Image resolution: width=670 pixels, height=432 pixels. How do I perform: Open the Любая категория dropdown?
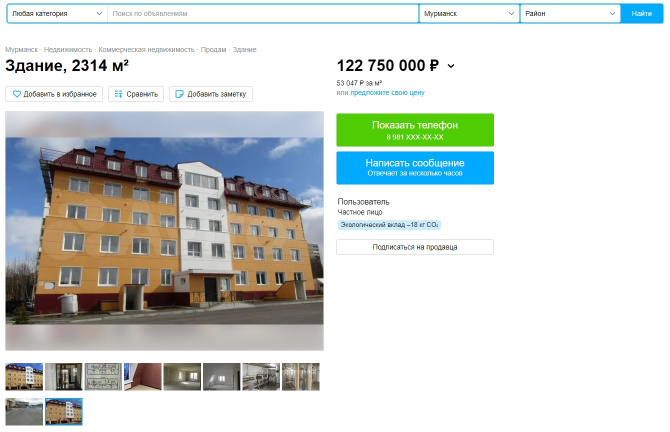point(57,14)
